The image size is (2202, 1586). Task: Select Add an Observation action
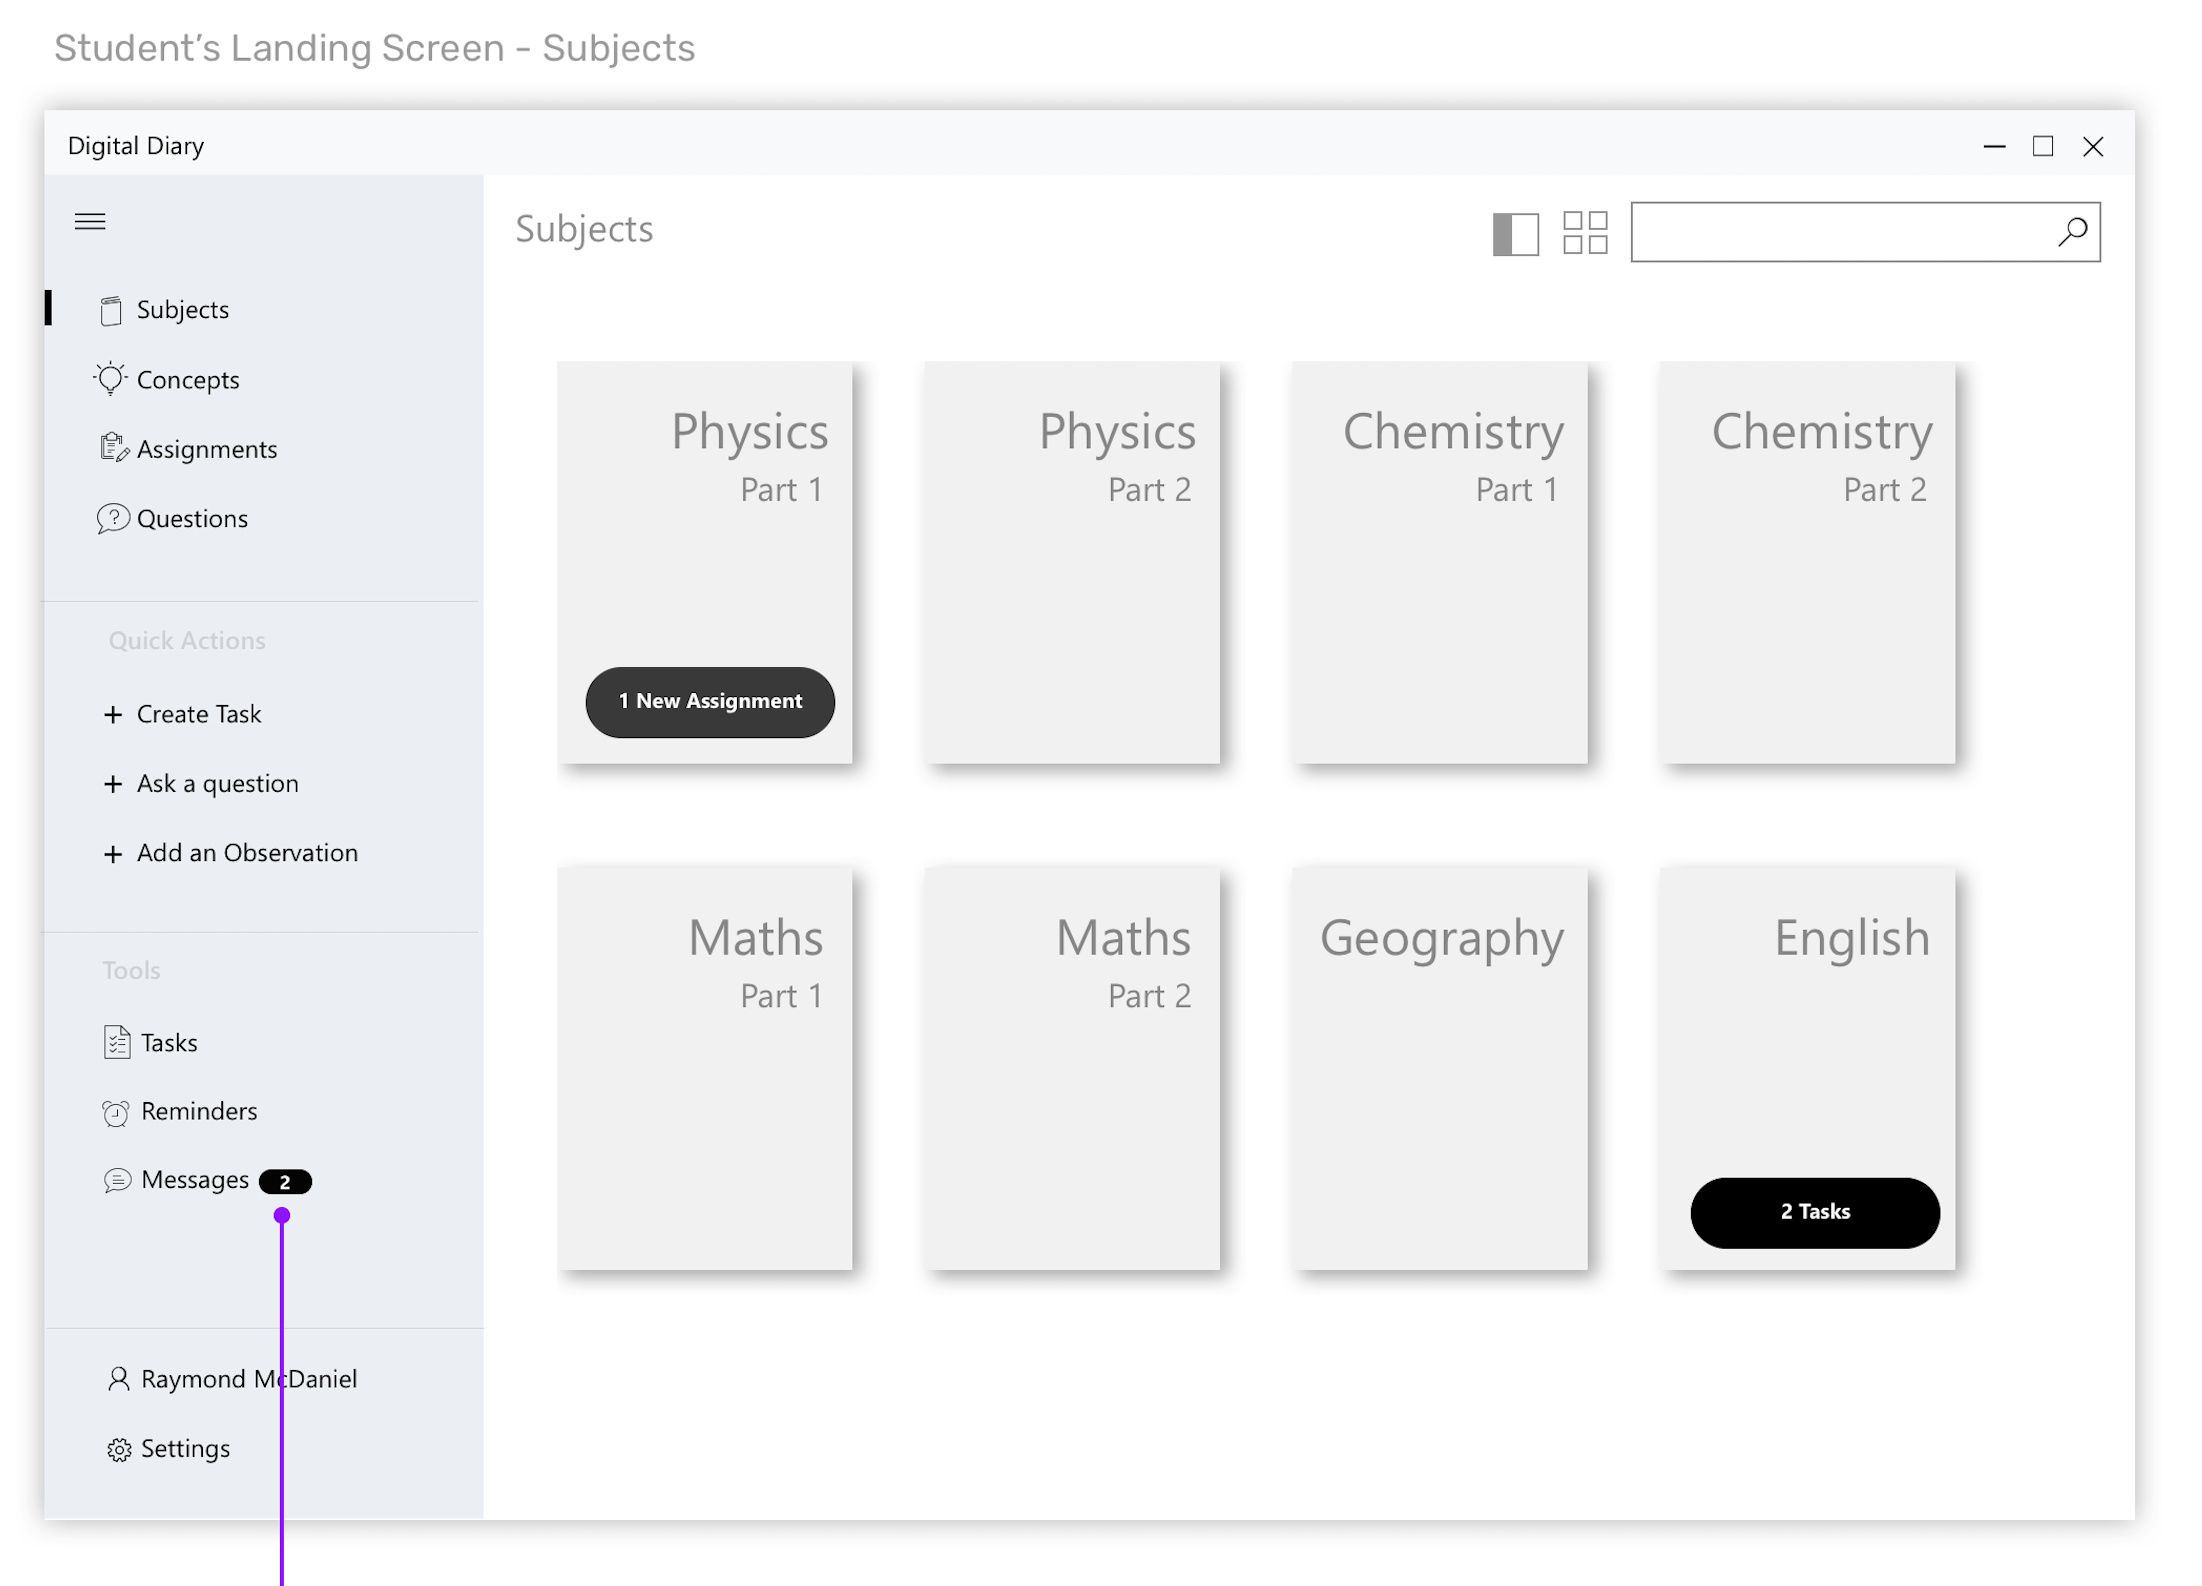click(x=246, y=853)
